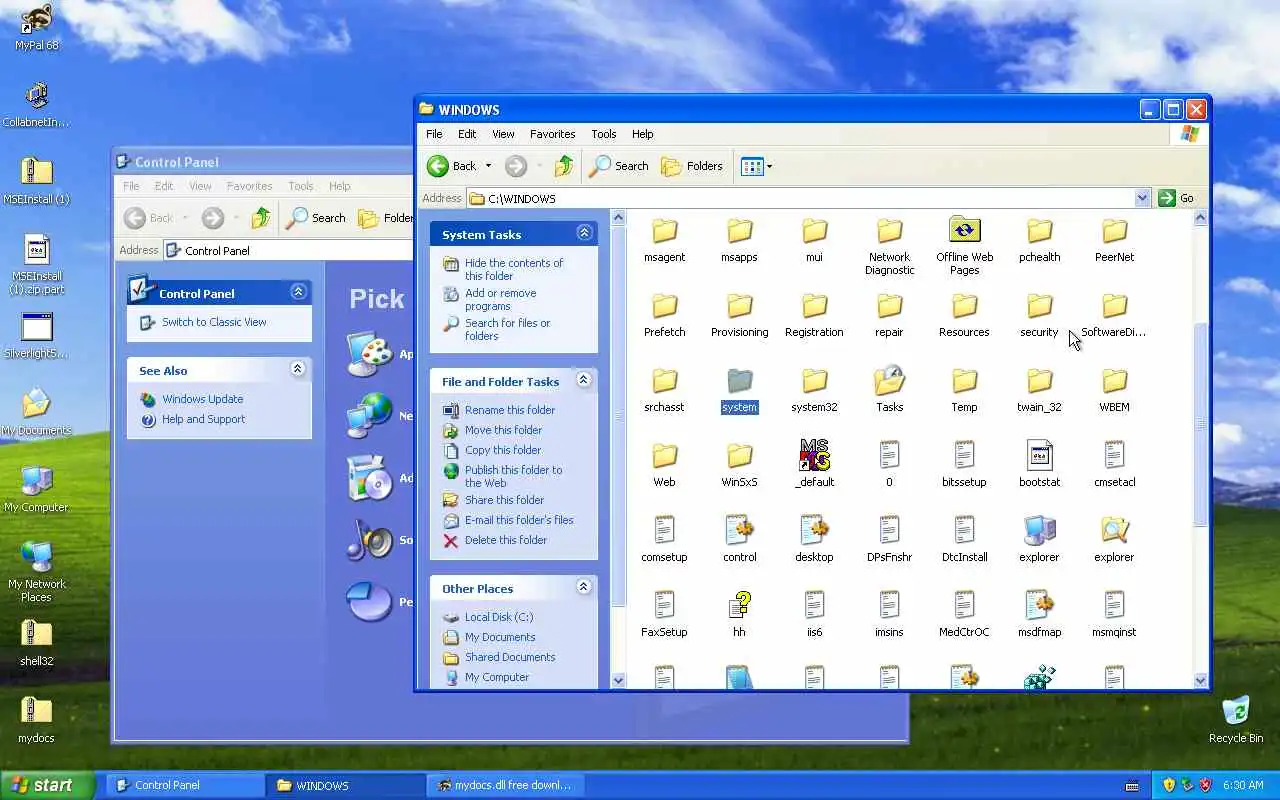Open Back history dropdown arrow in WINDOWS
Viewport: 1280px width, 800px height.
click(x=488, y=166)
